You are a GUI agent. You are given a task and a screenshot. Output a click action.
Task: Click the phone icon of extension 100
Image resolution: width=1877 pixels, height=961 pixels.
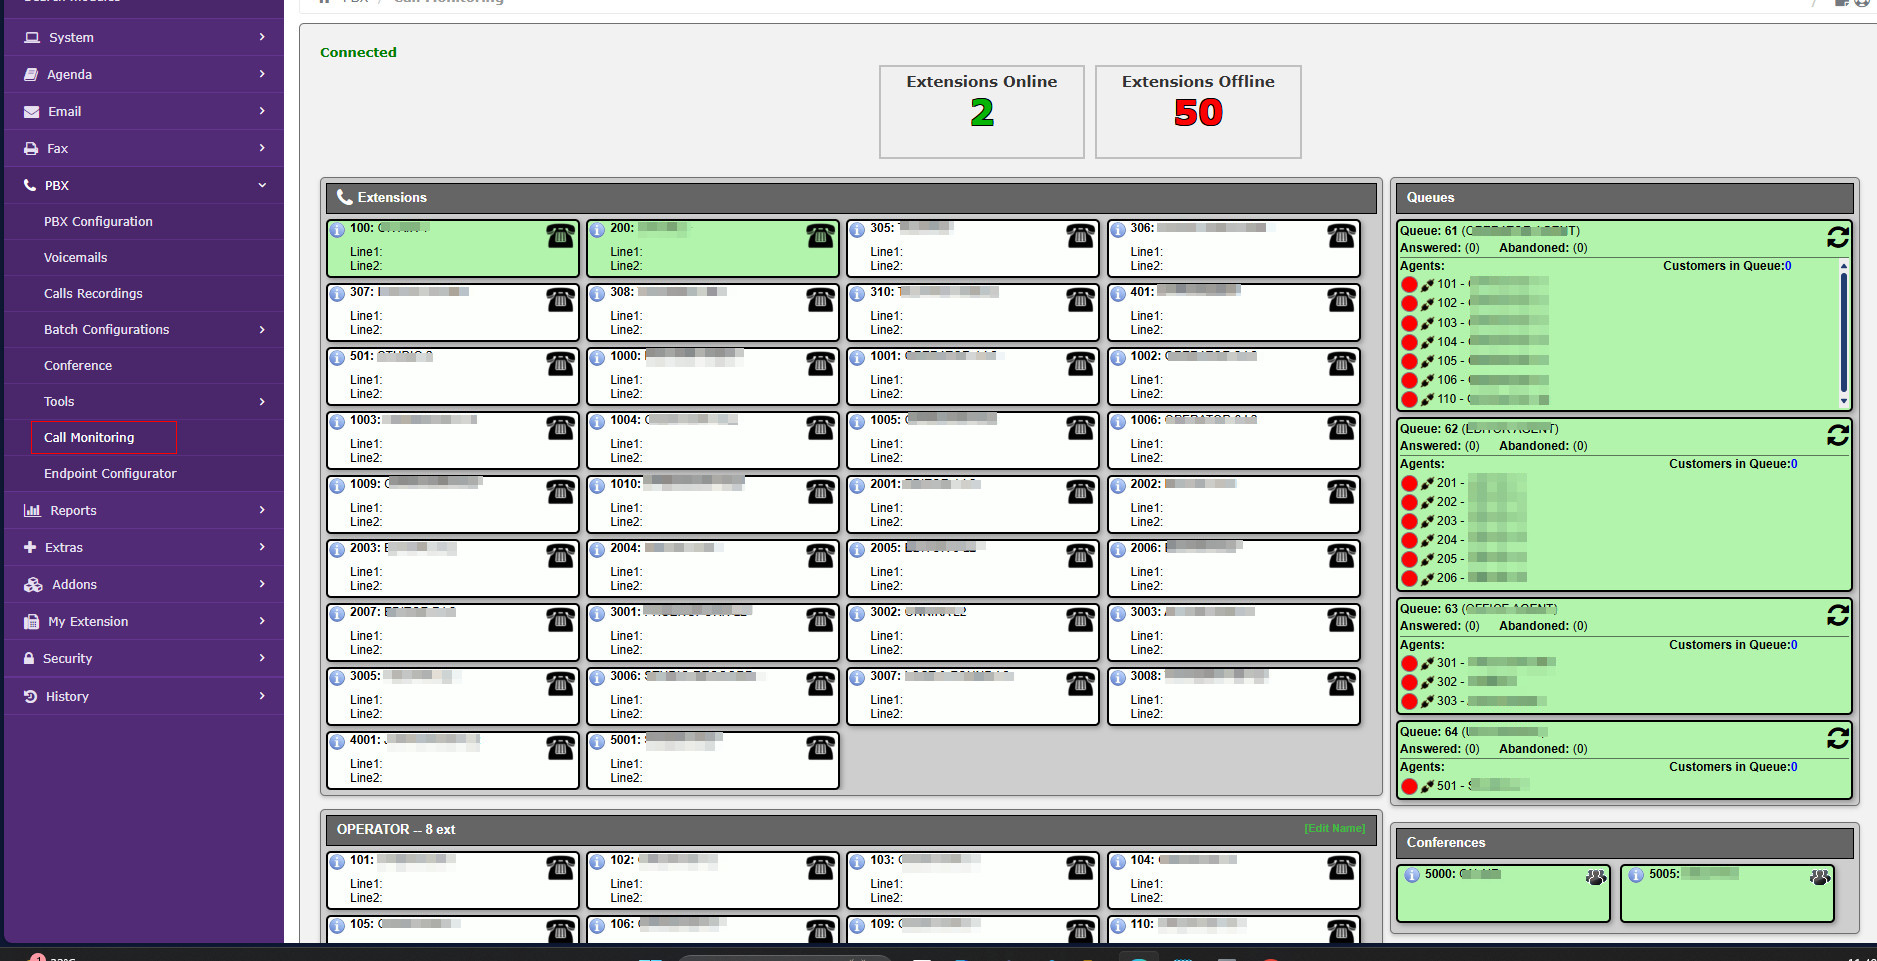560,236
